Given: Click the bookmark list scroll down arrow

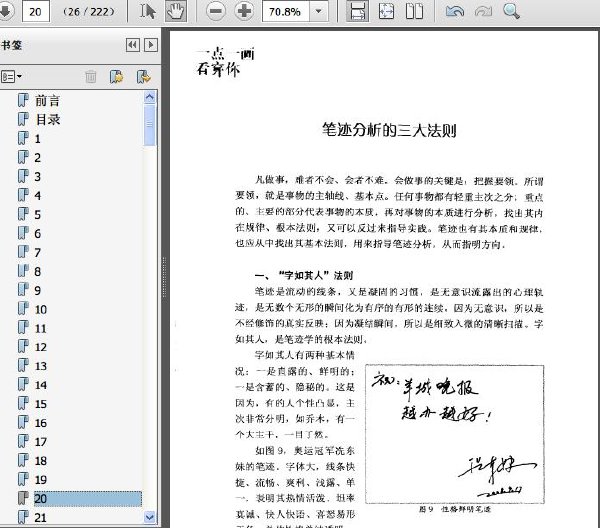Looking at the screenshot, I should [150, 517].
